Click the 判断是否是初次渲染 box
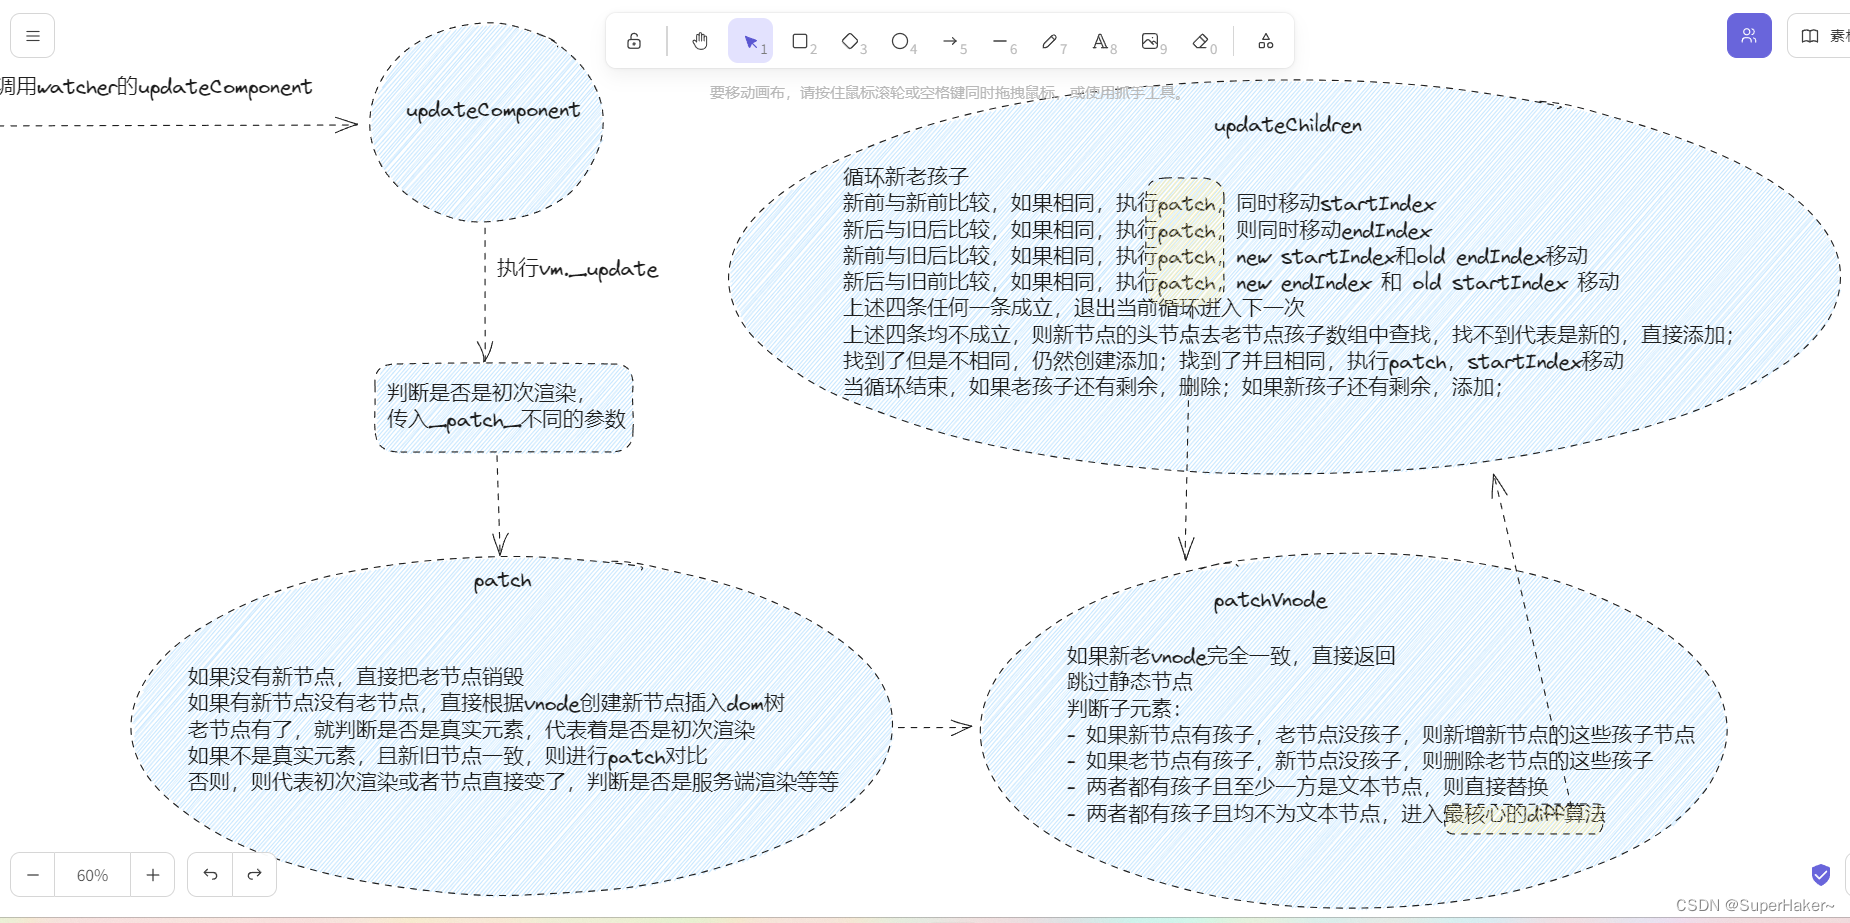 tap(504, 407)
